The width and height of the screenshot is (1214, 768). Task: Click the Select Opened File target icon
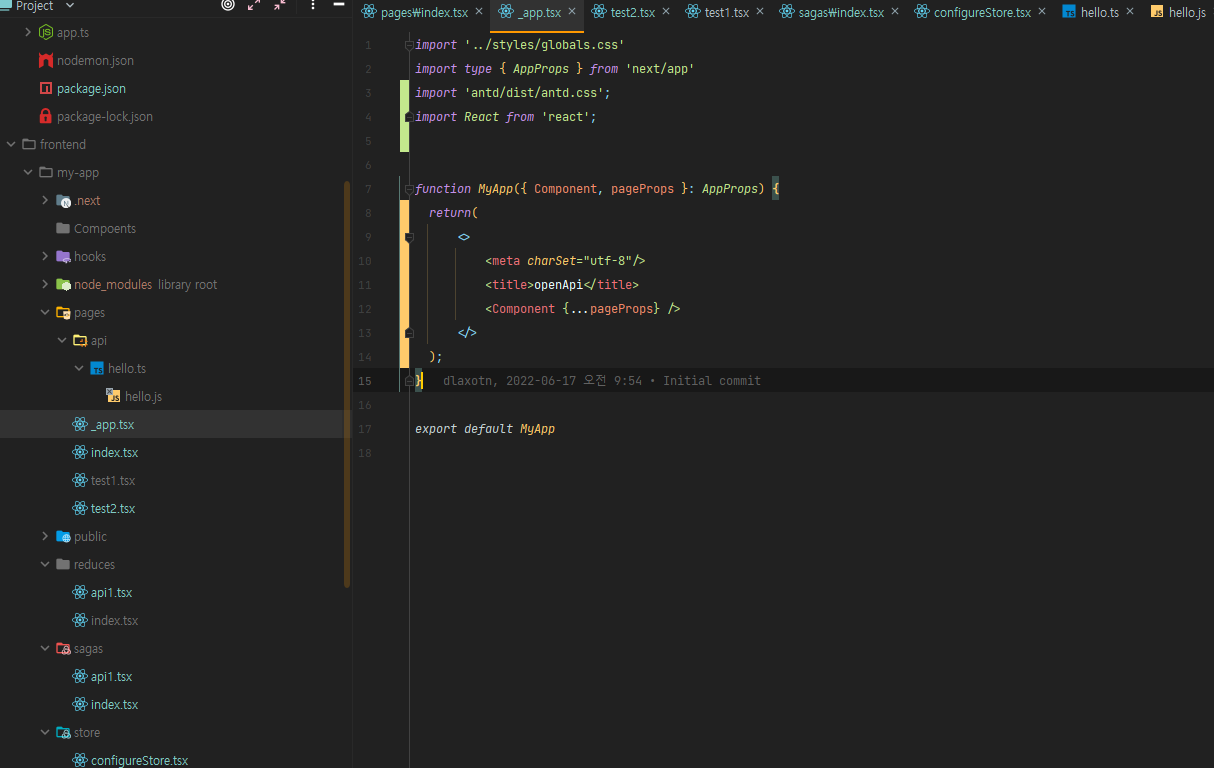228,5
